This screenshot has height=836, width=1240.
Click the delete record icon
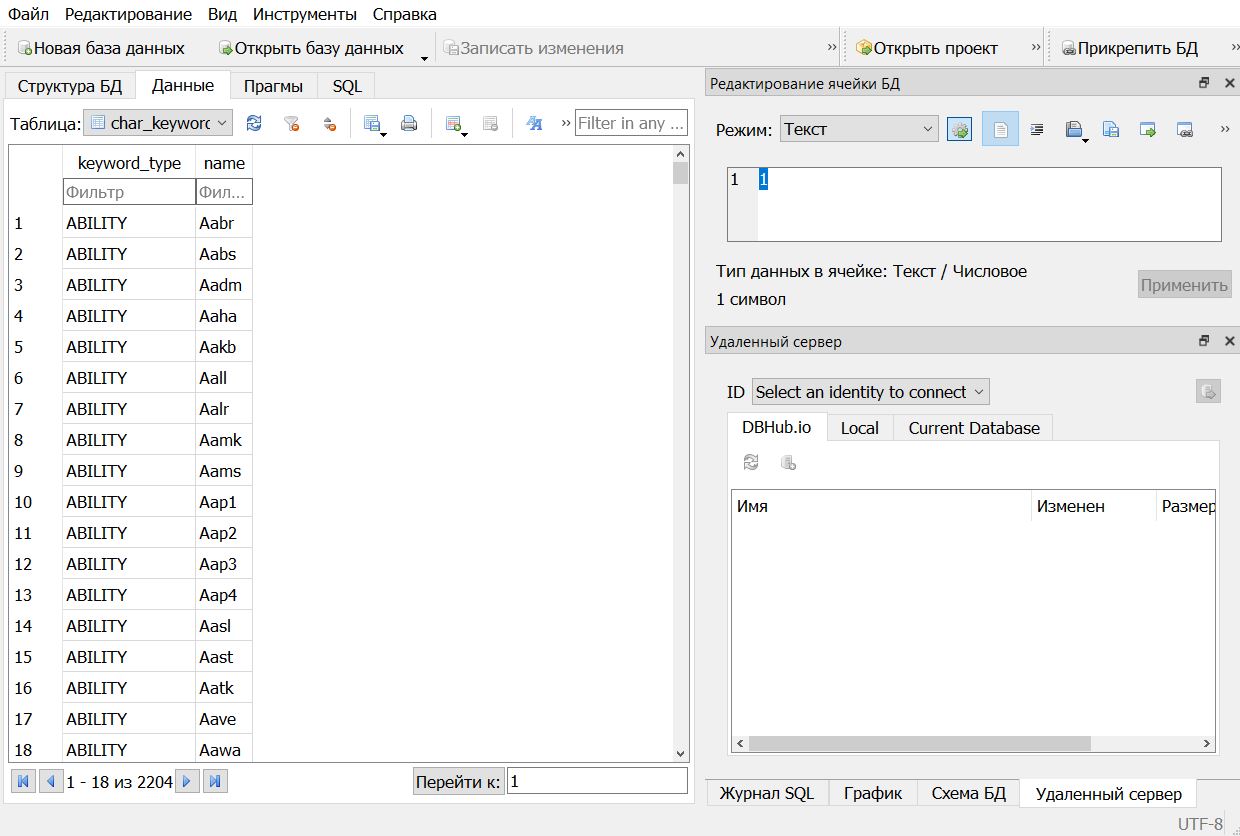[x=490, y=124]
